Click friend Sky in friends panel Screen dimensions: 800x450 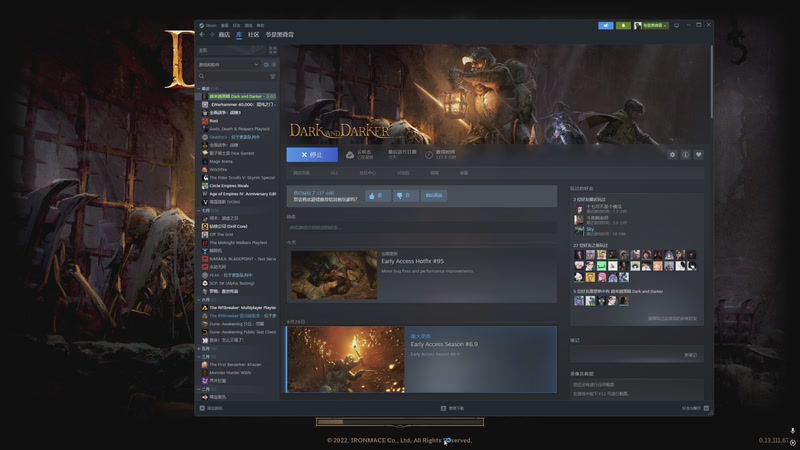(590, 229)
